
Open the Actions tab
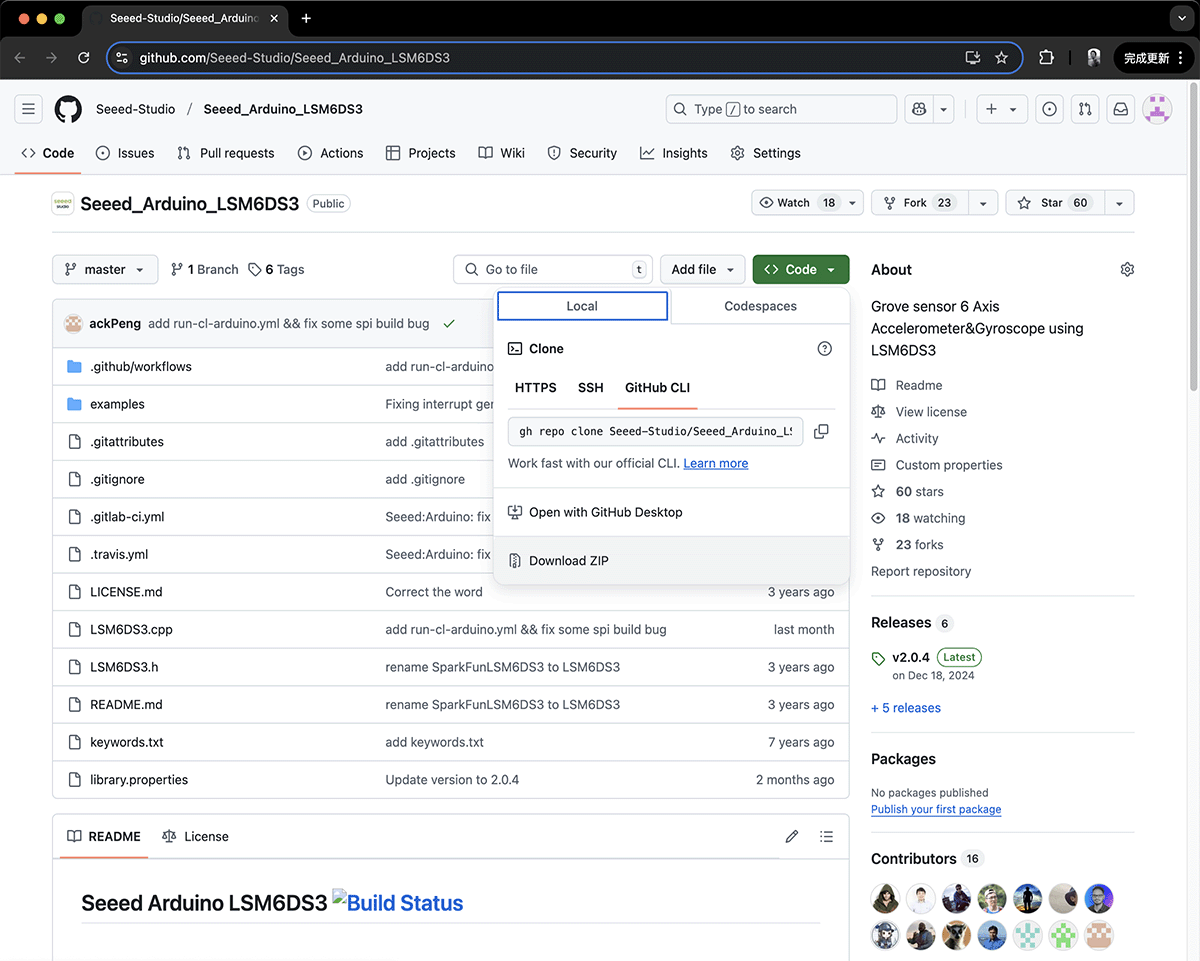[x=330, y=153]
